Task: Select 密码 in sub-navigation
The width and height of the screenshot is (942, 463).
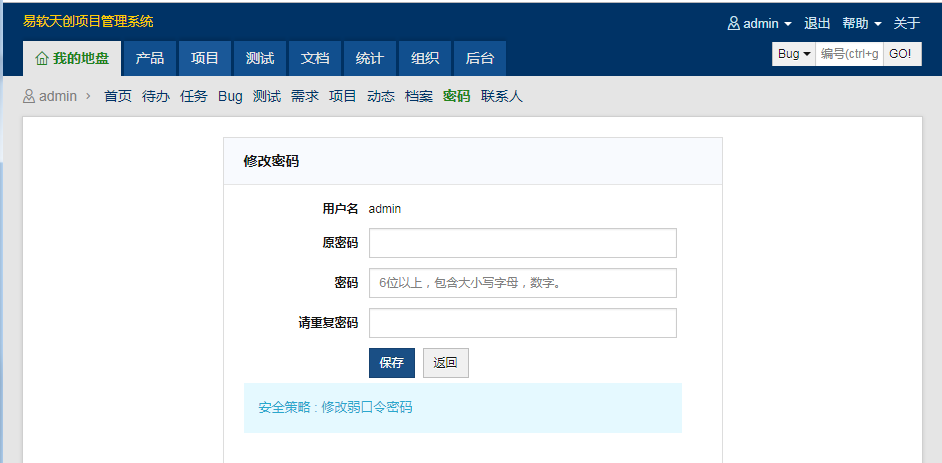Action: pyautogui.click(x=457, y=96)
